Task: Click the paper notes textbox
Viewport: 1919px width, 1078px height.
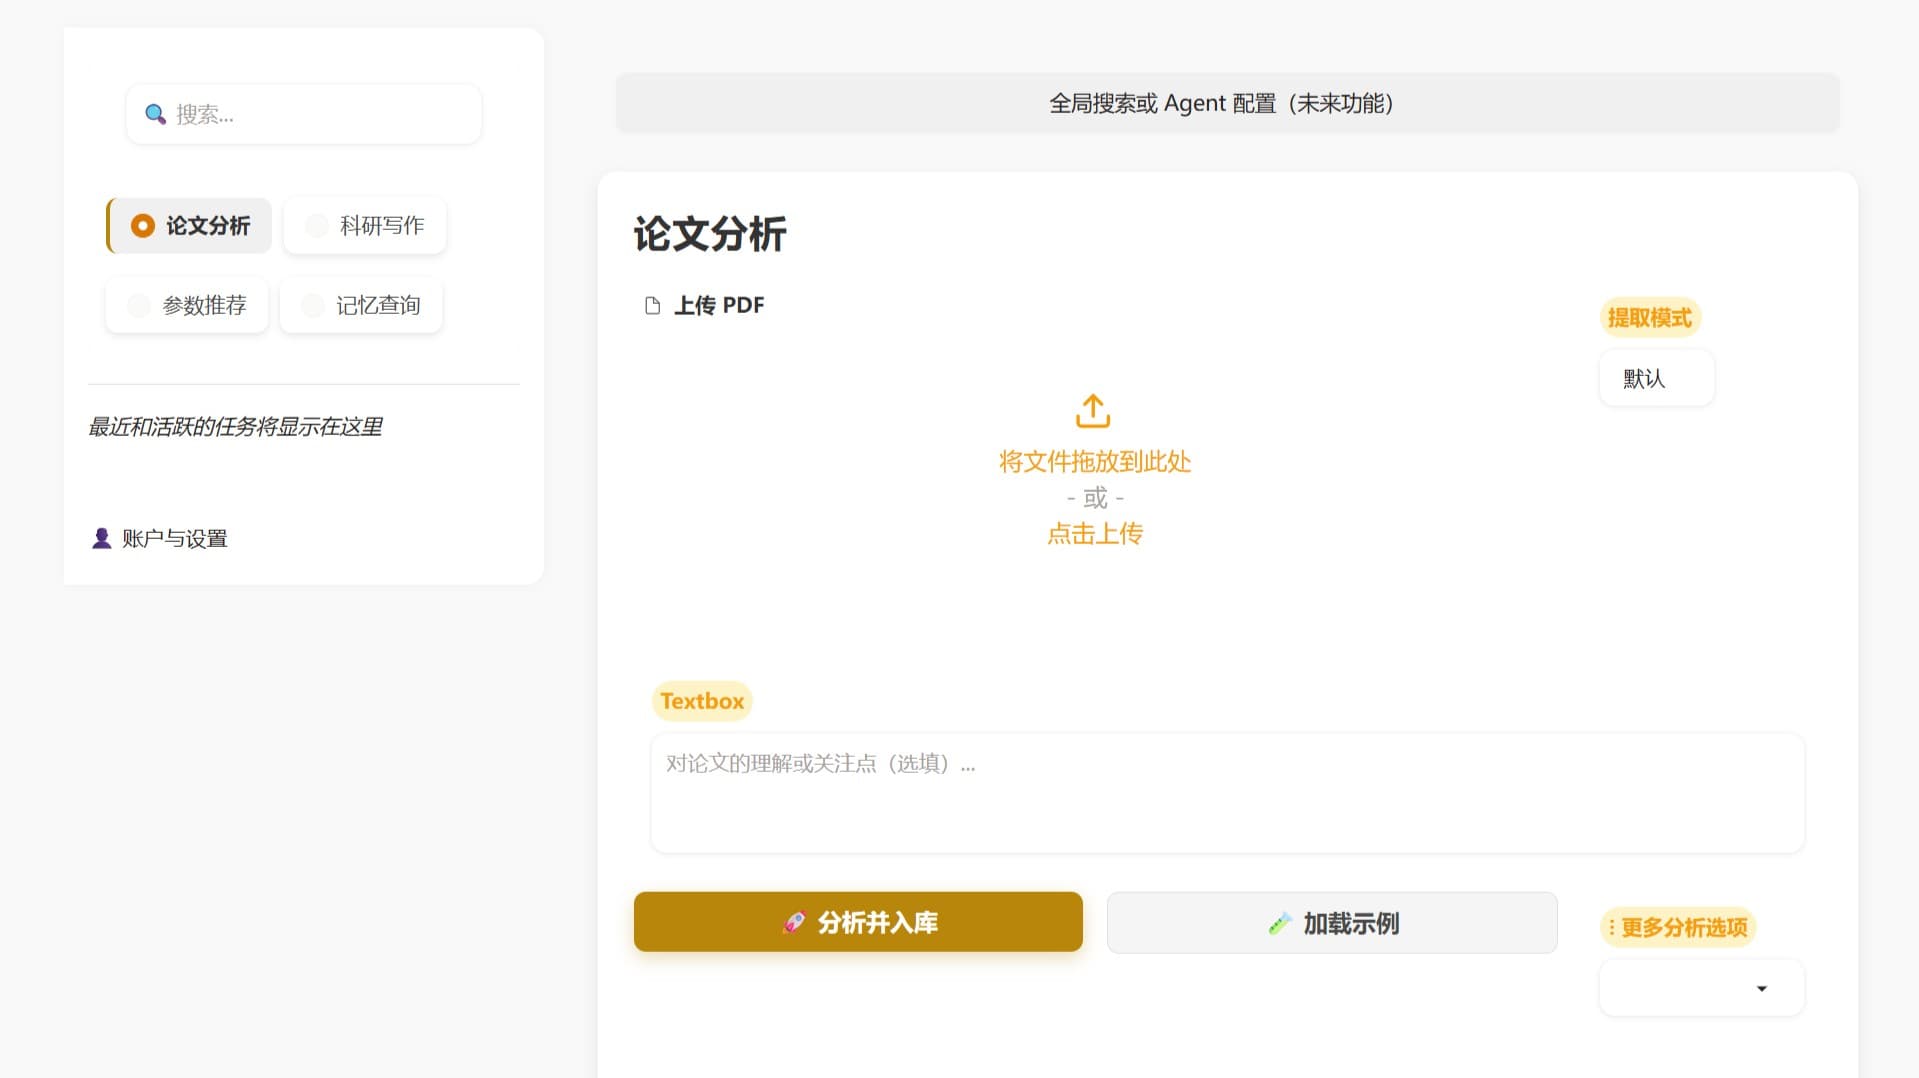Action: pyautogui.click(x=1227, y=793)
